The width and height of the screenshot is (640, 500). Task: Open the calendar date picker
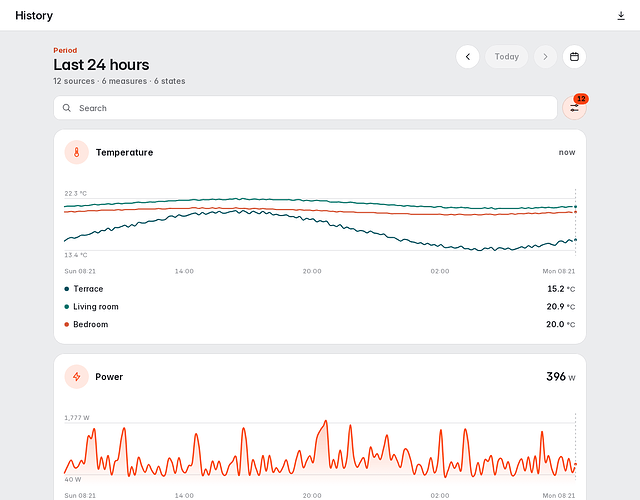click(574, 57)
